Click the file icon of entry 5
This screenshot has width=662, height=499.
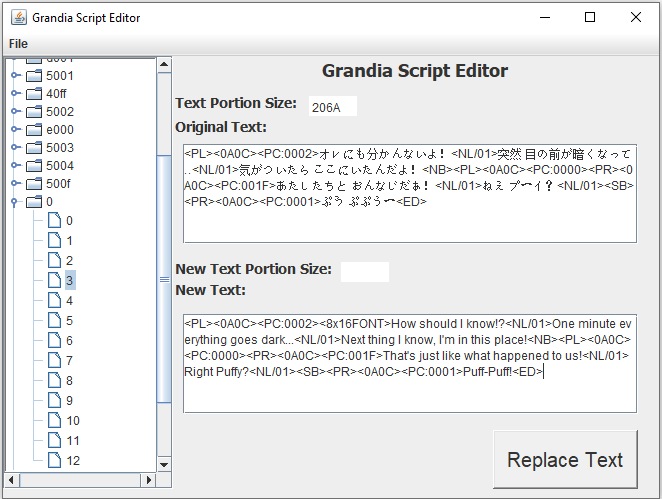(x=54, y=320)
